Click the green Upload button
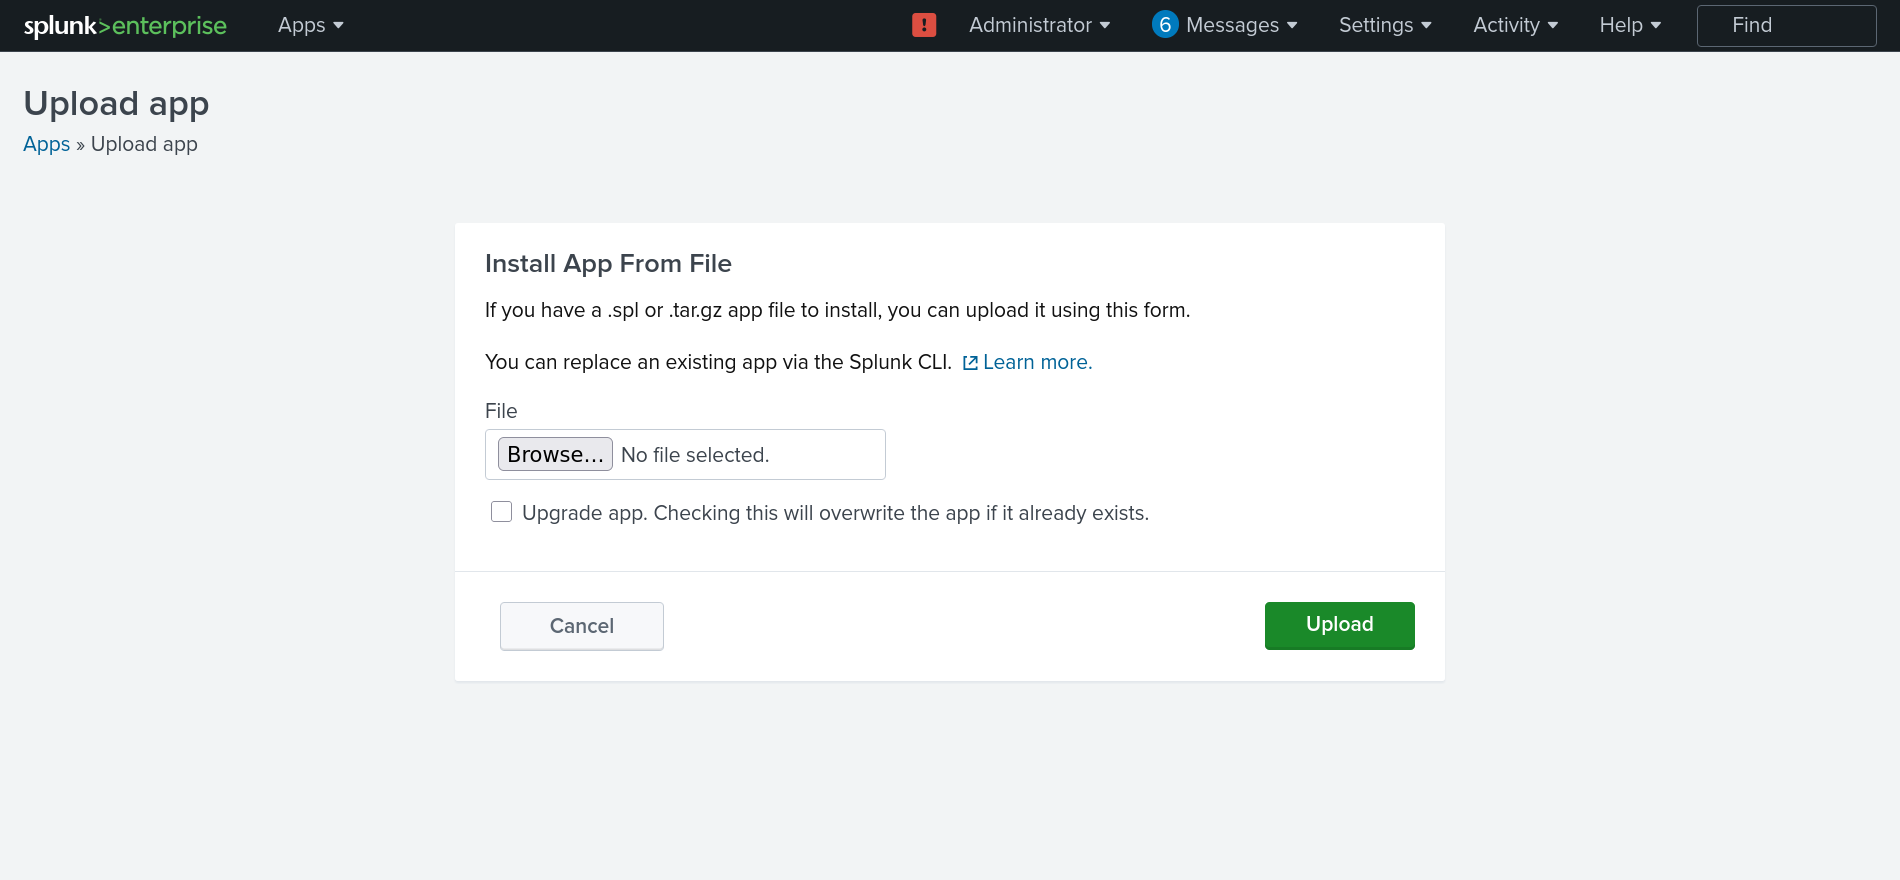The width and height of the screenshot is (1900, 880). (1340, 625)
